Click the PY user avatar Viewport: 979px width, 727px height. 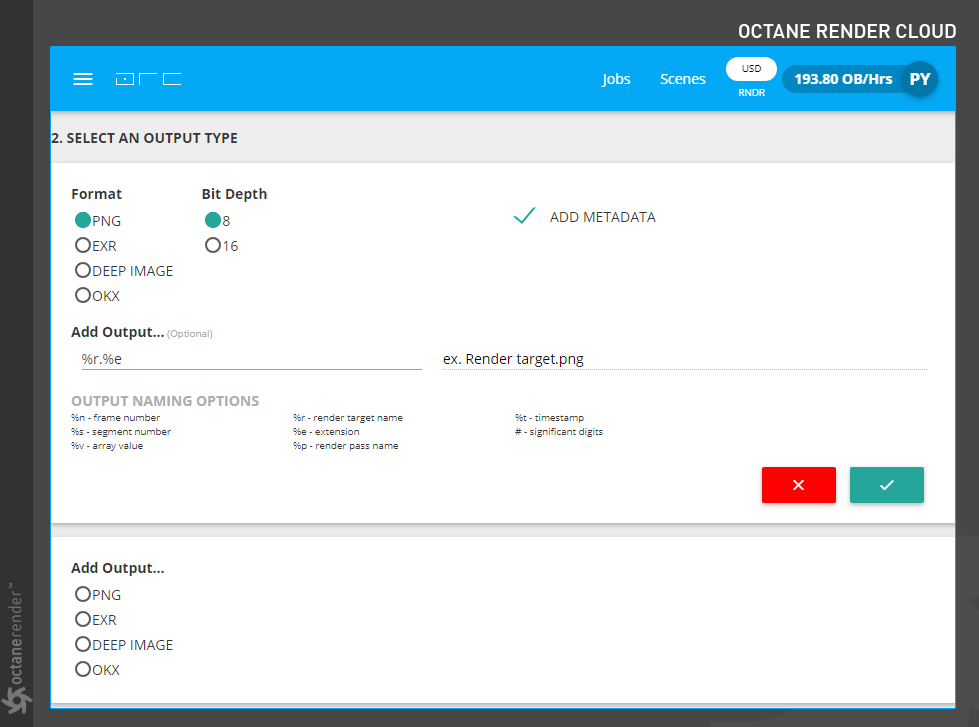click(x=920, y=79)
